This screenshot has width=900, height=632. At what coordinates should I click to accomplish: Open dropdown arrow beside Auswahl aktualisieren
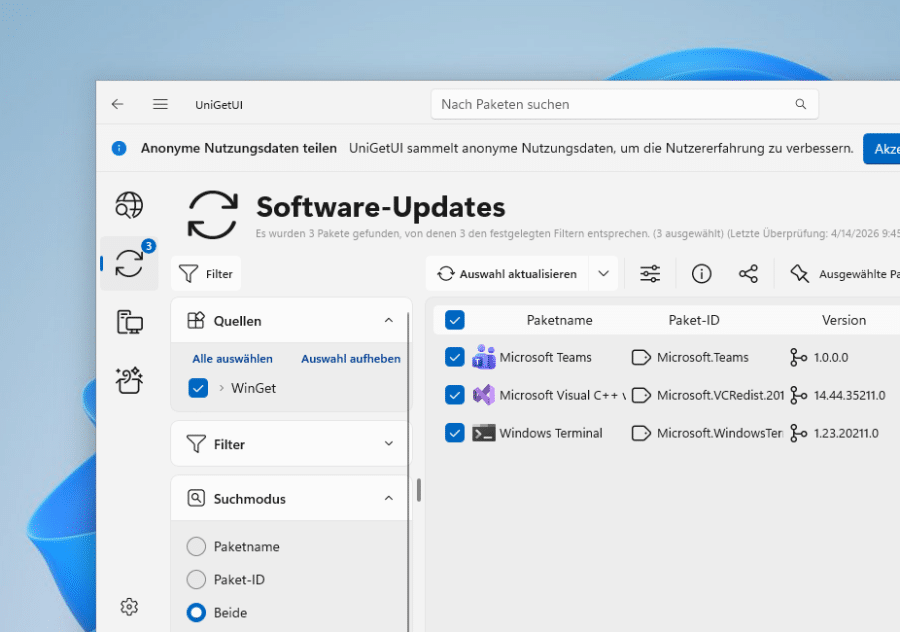coord(603,274)
